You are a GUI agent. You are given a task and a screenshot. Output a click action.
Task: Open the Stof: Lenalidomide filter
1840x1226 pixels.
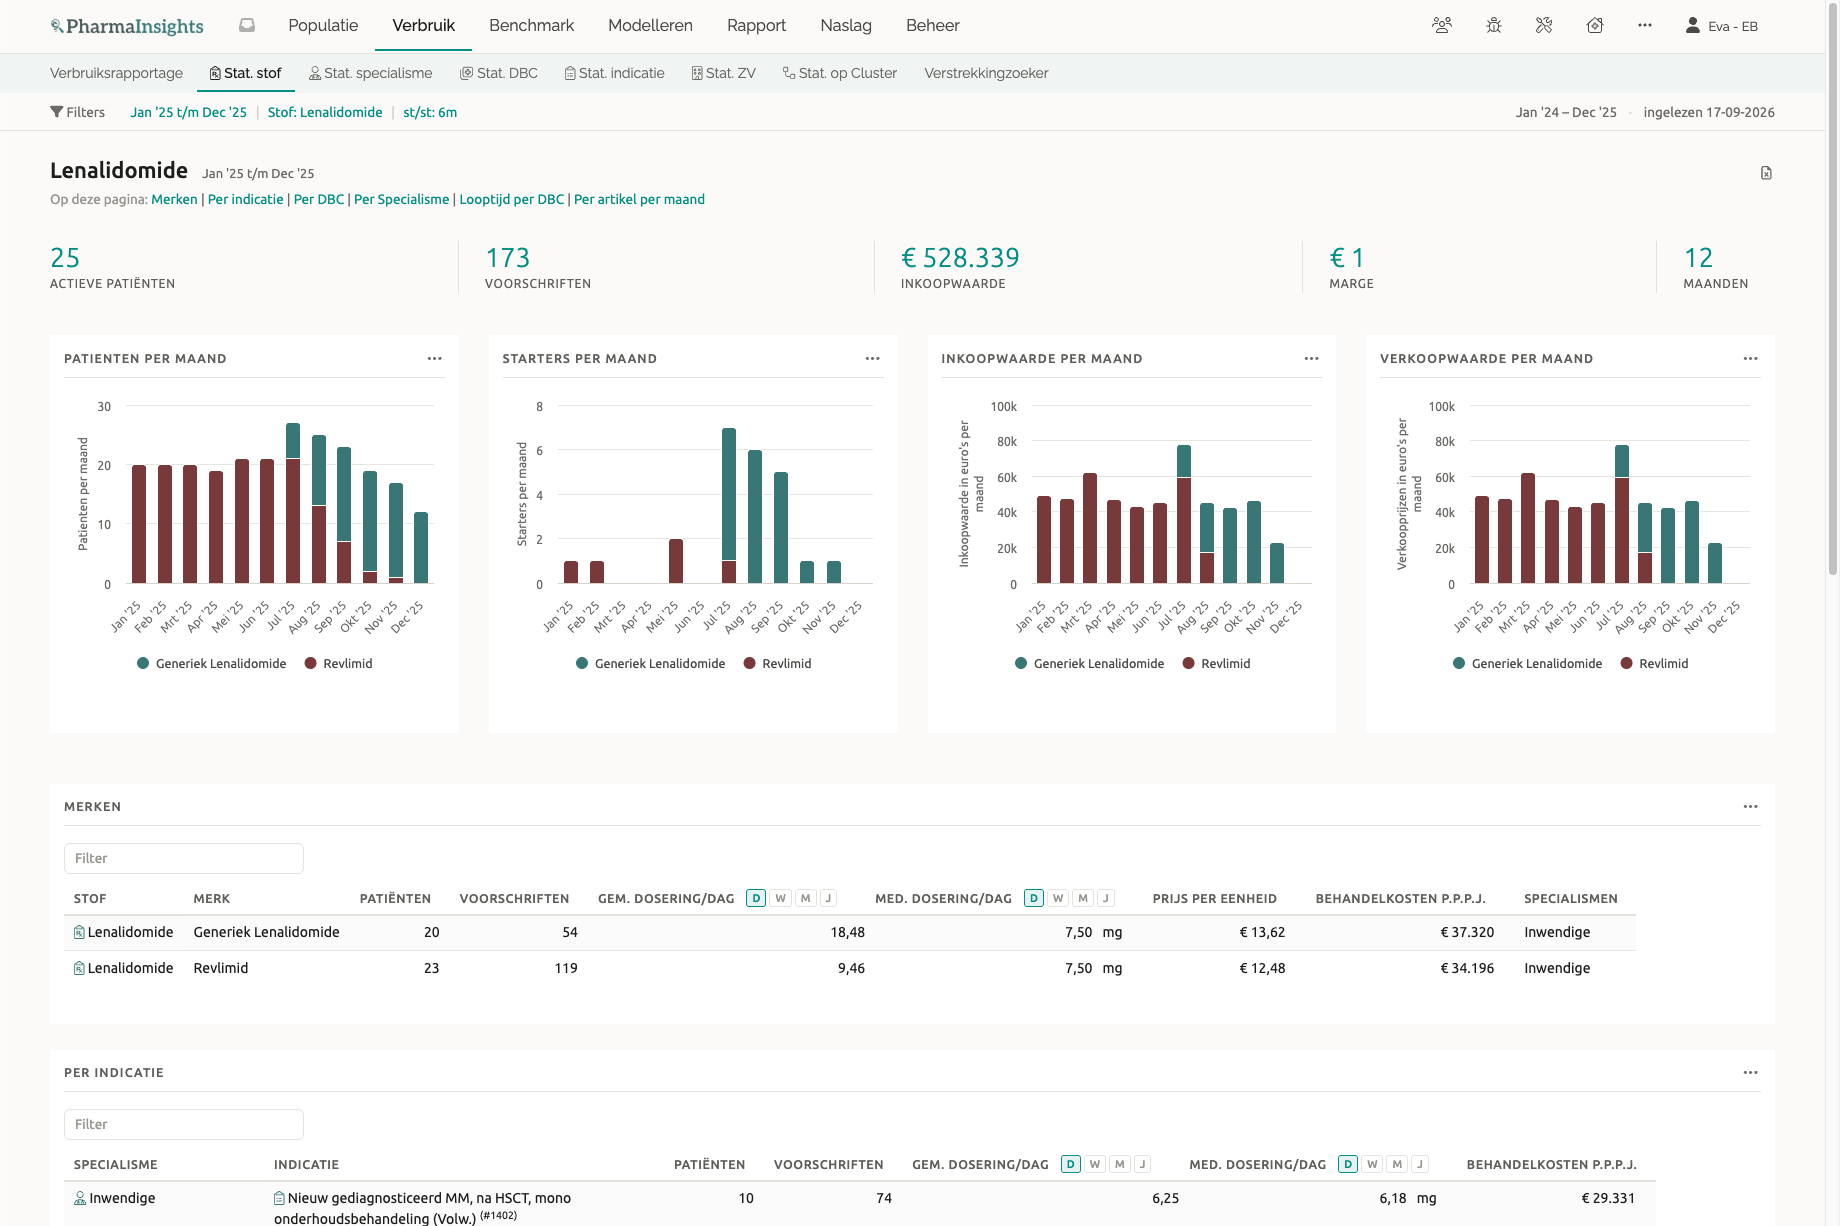[325, 112]
